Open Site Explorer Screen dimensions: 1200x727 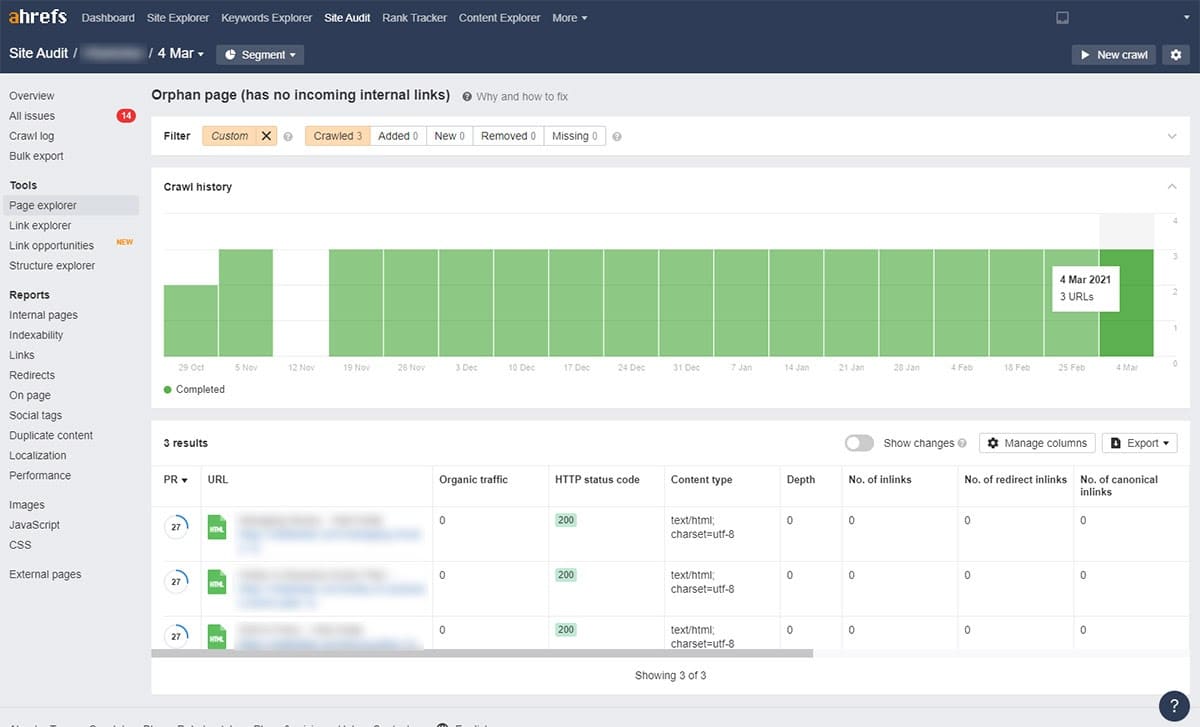point(178,18)
